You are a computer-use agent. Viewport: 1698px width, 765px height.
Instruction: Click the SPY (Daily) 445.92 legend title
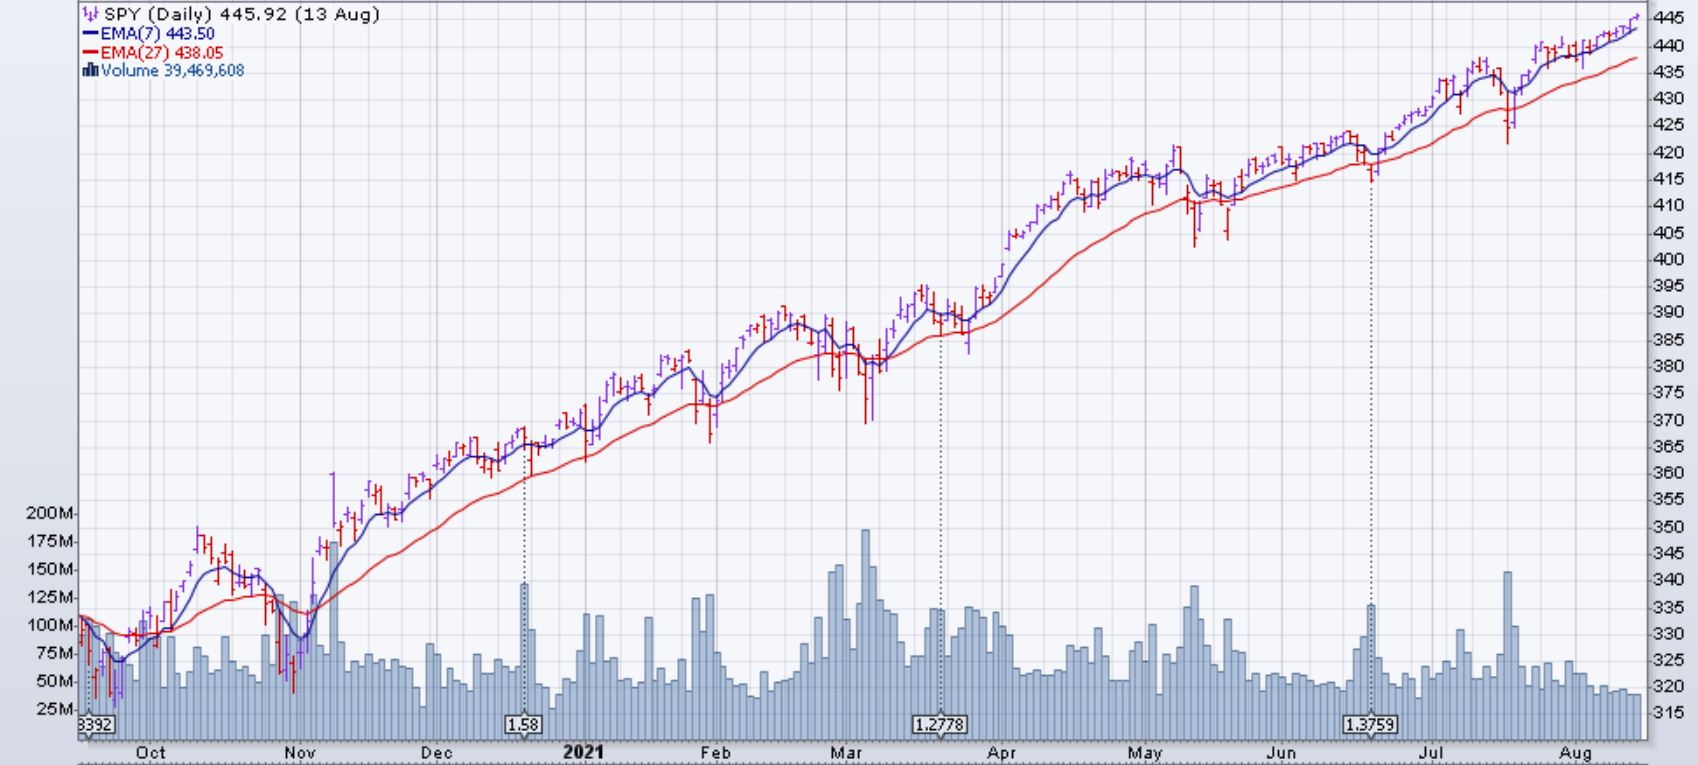tap(241, 15)
